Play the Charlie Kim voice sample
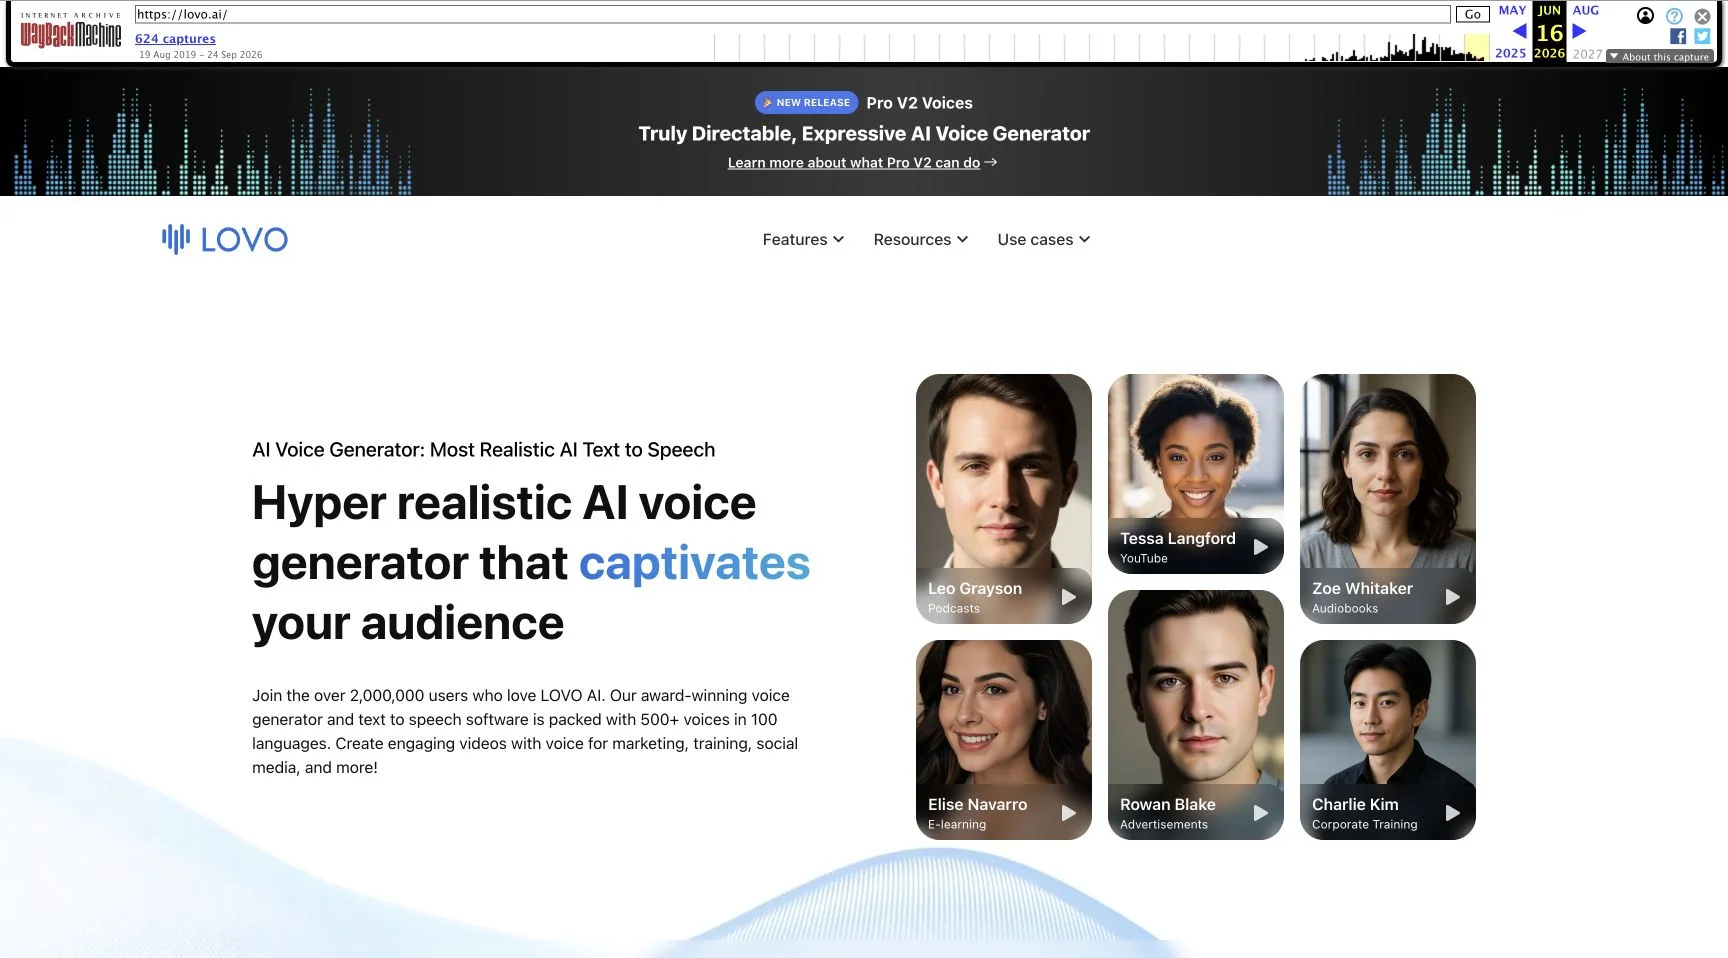This screenshot has height=958, width=1728. tap(1453, 813)
